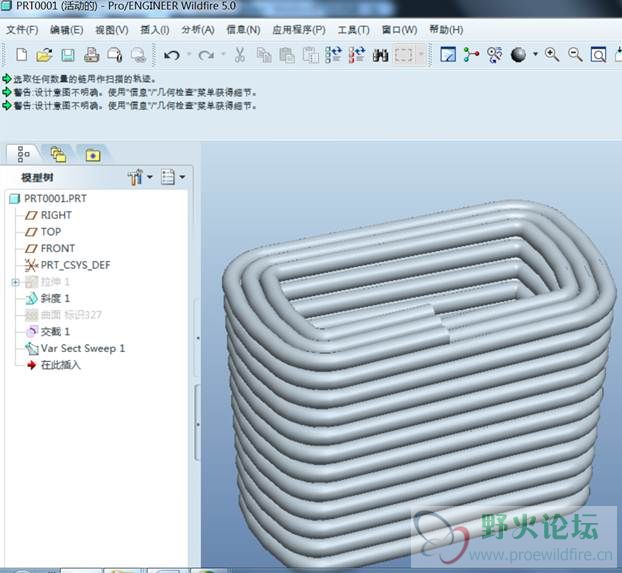
Task: Click the second regenerate manager icon
Action: pos(357,55)
